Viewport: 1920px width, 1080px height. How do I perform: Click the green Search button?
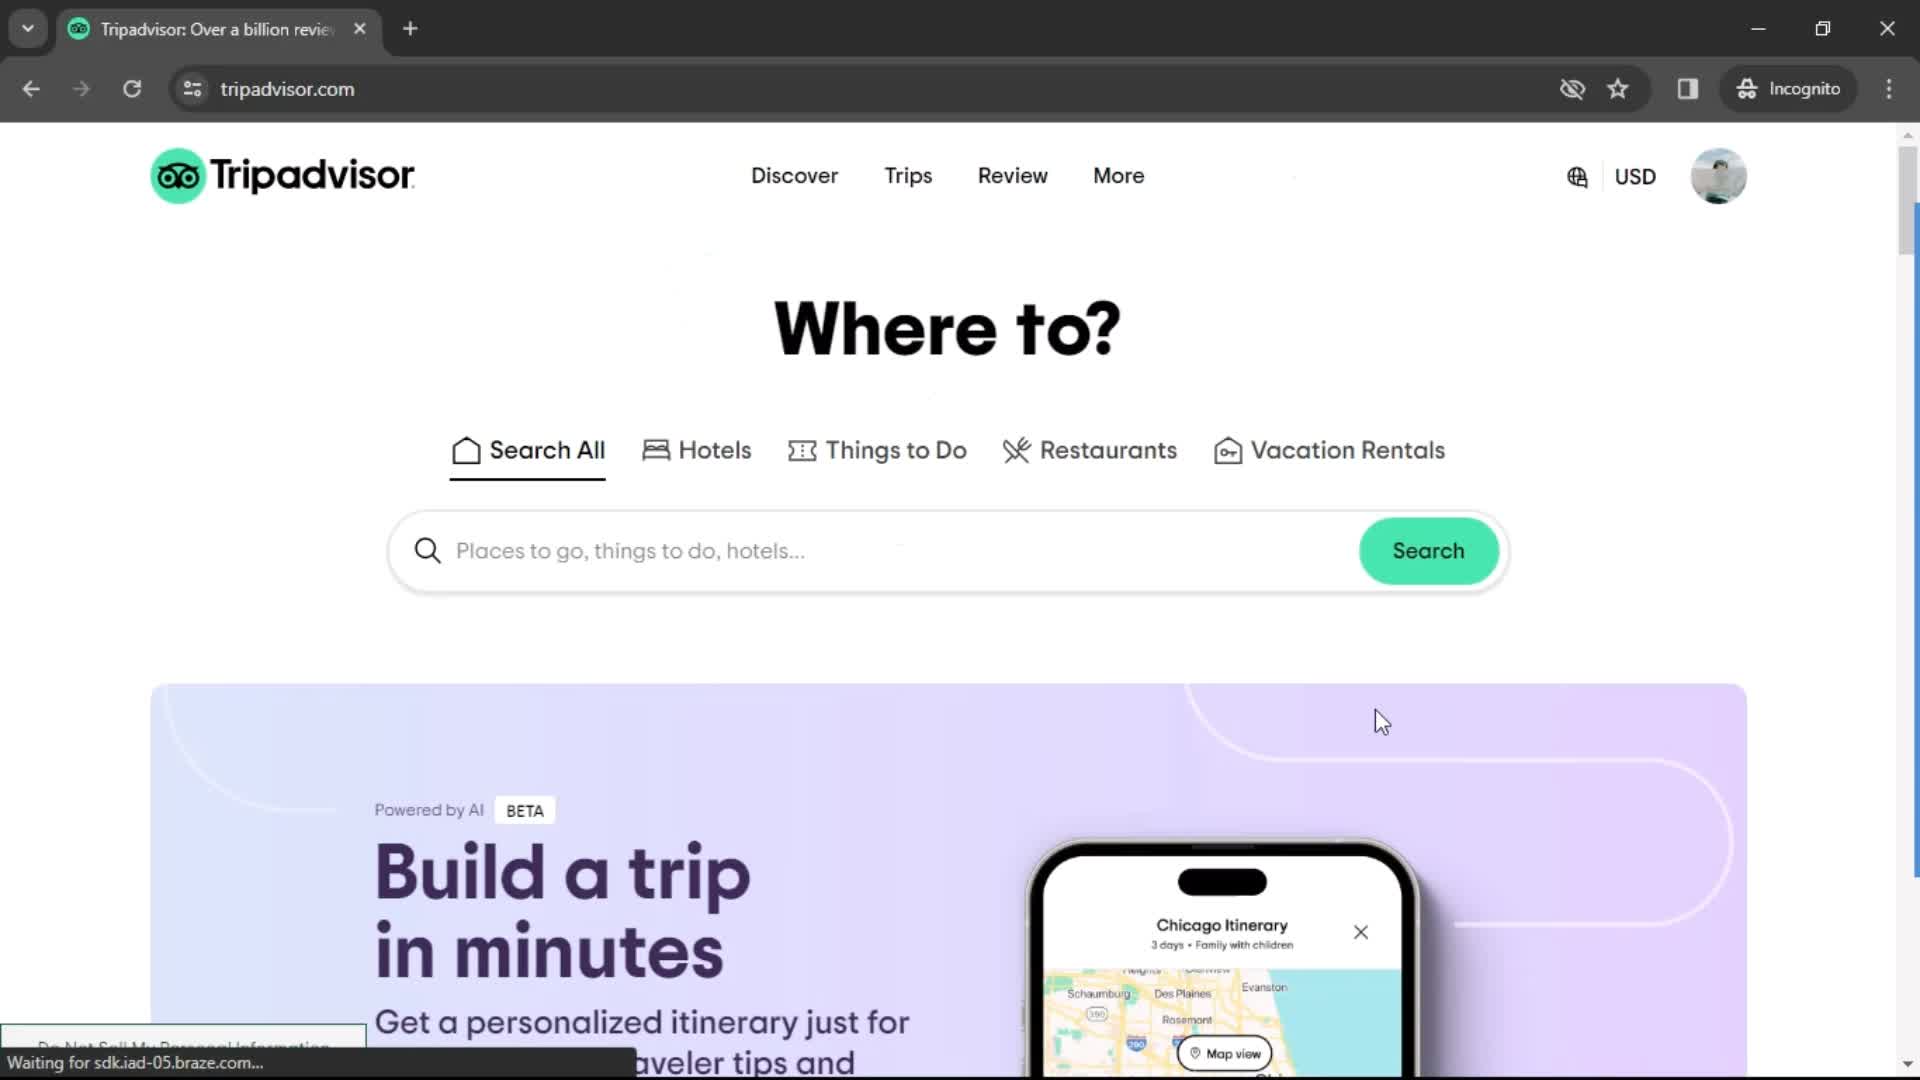[1428, 550]
